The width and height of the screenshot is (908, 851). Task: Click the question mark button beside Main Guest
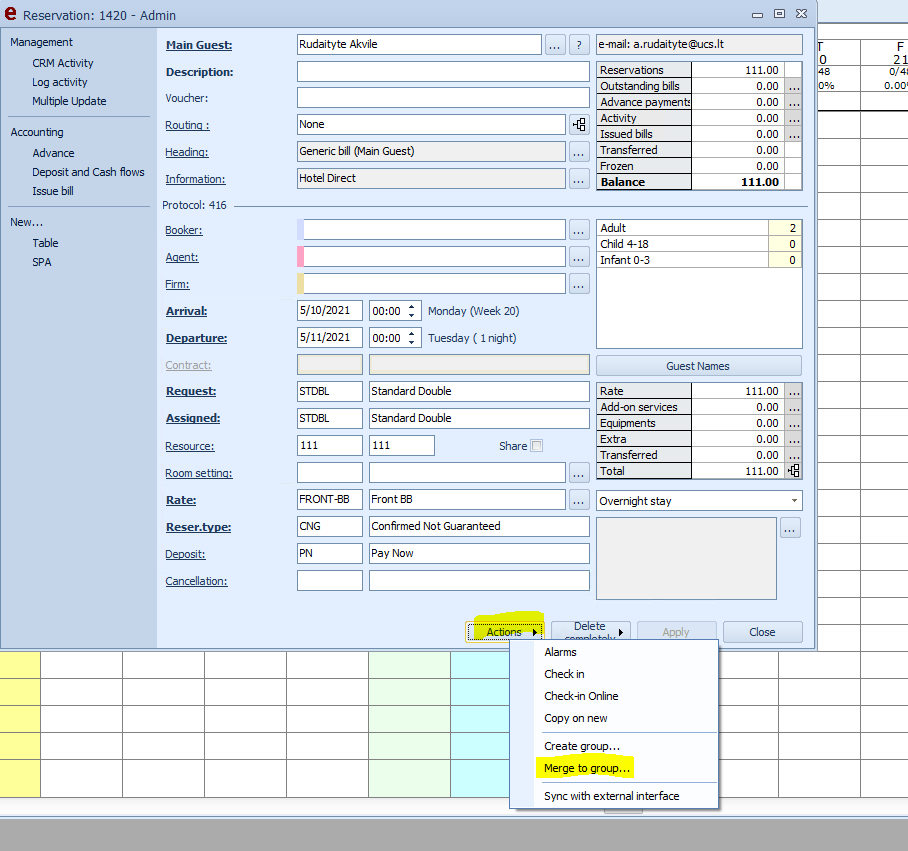point(579,45)
